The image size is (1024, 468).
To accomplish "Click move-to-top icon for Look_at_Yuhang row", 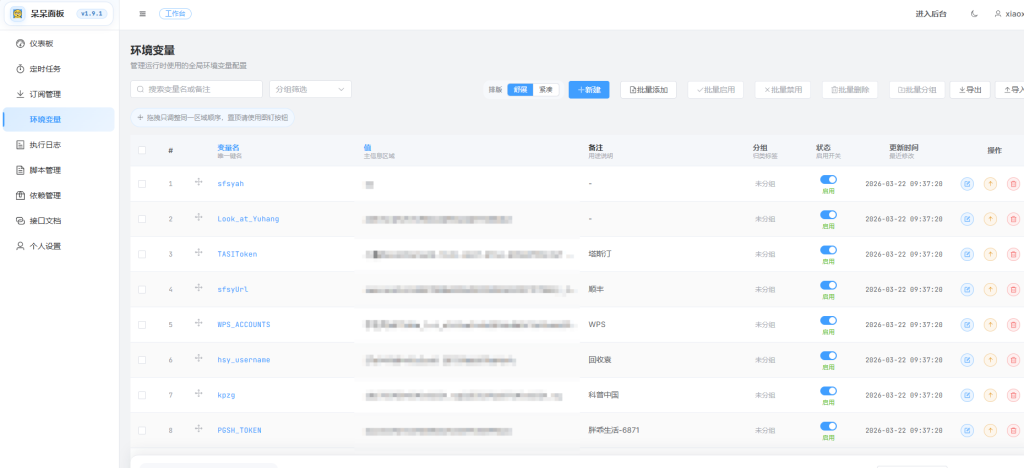I will pos(990,219).
